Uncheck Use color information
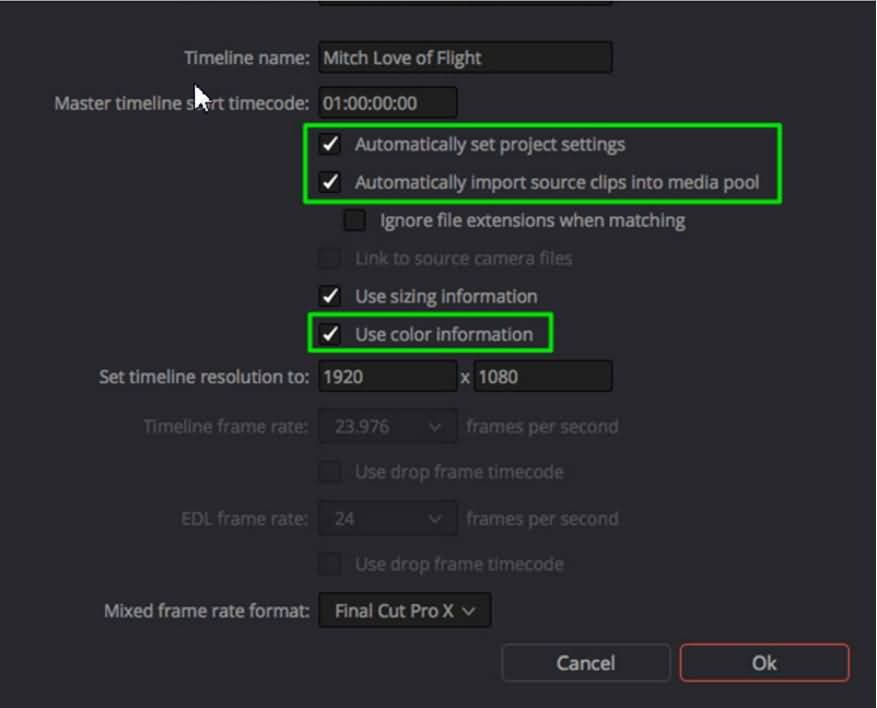 pos(330,335)
